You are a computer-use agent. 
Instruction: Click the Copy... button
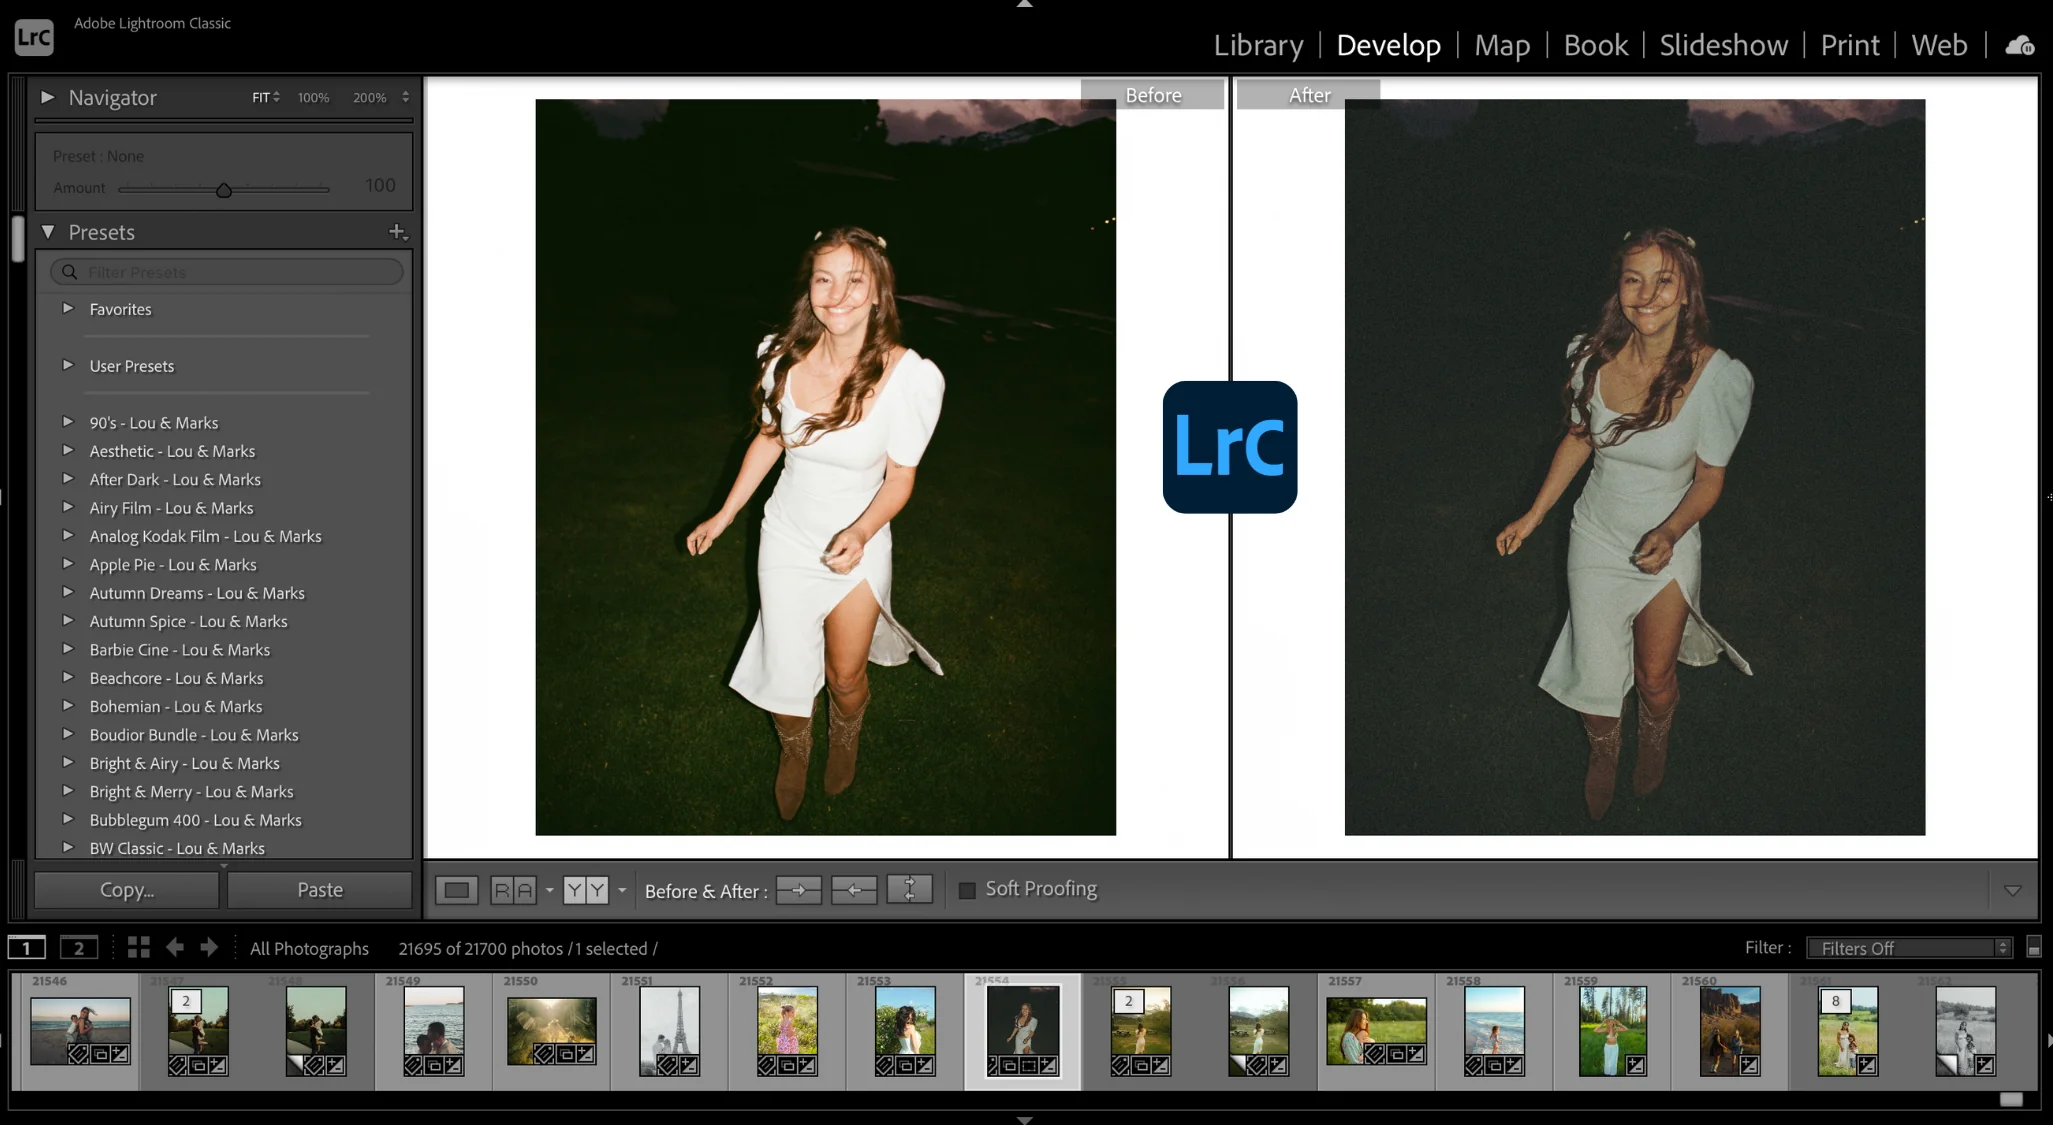click(127, 890)
